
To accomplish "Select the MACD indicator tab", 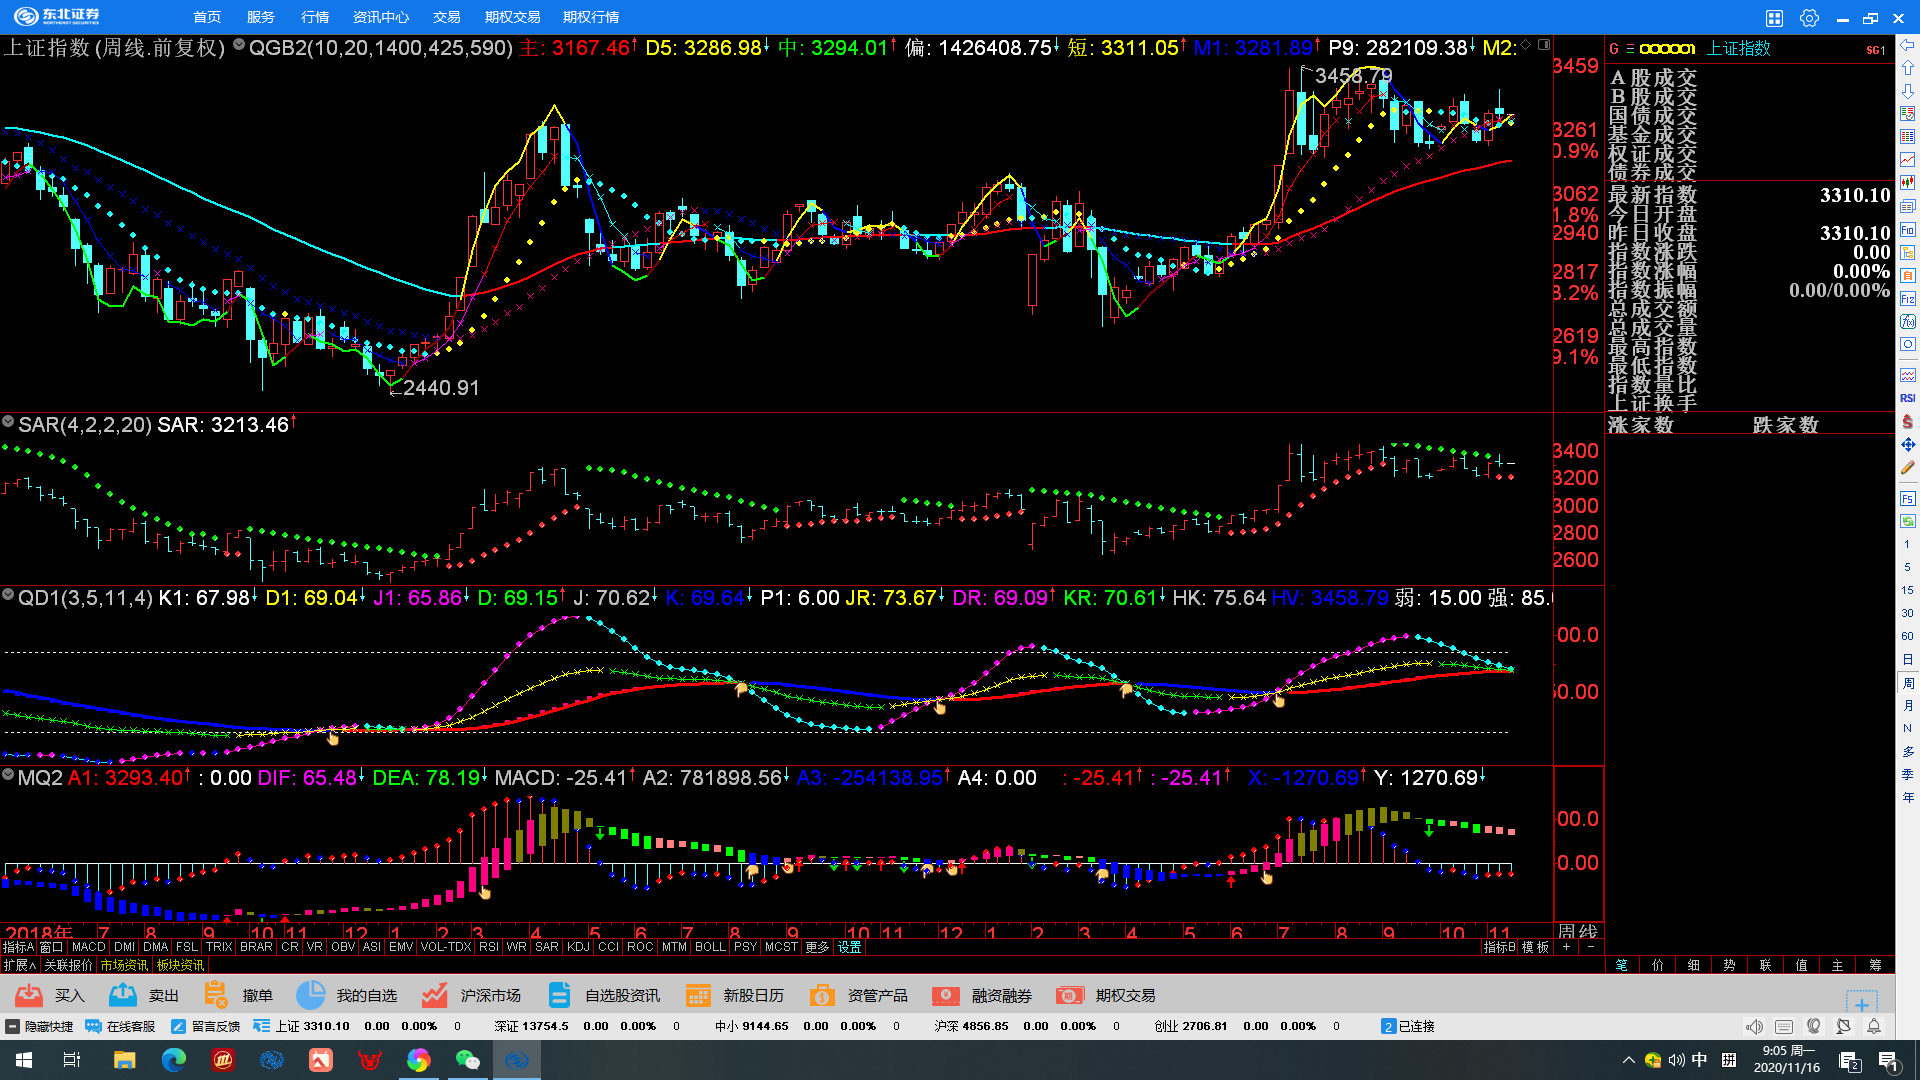I will 88,947.
